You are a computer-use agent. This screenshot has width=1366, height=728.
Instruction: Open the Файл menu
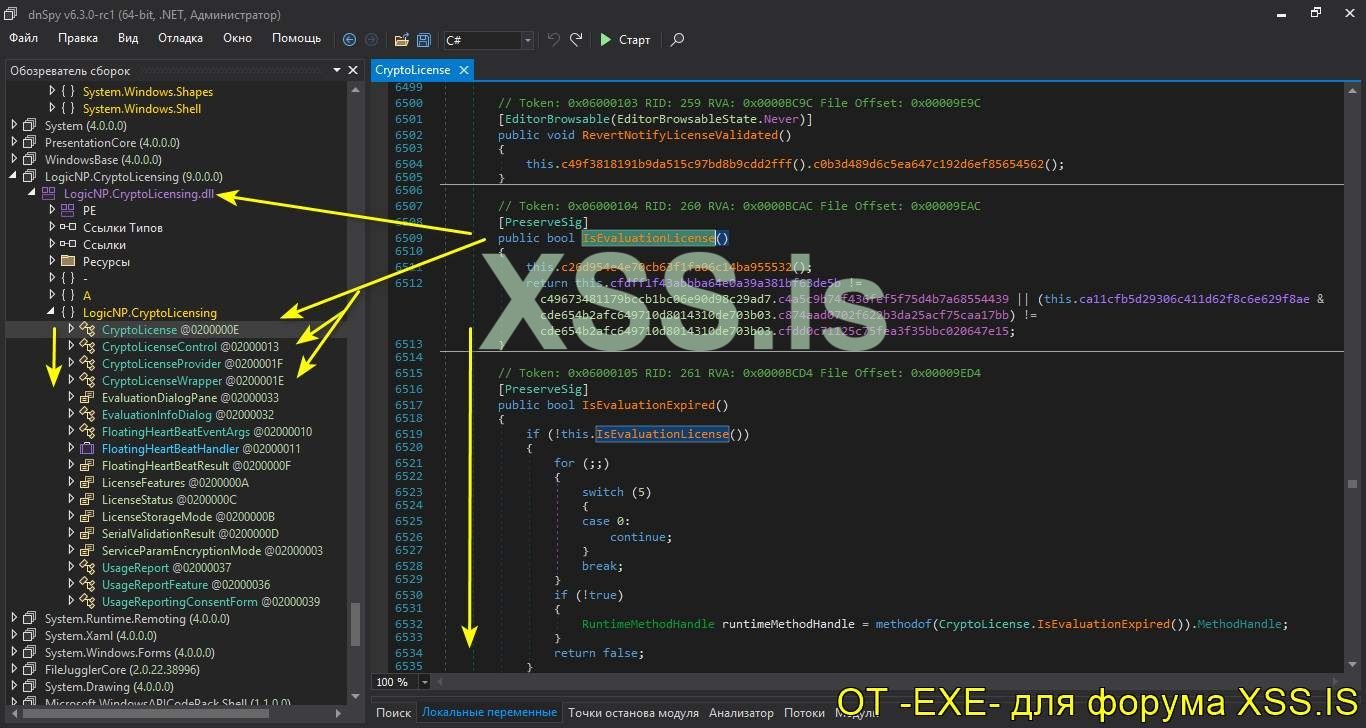click(x=24, y=38)
